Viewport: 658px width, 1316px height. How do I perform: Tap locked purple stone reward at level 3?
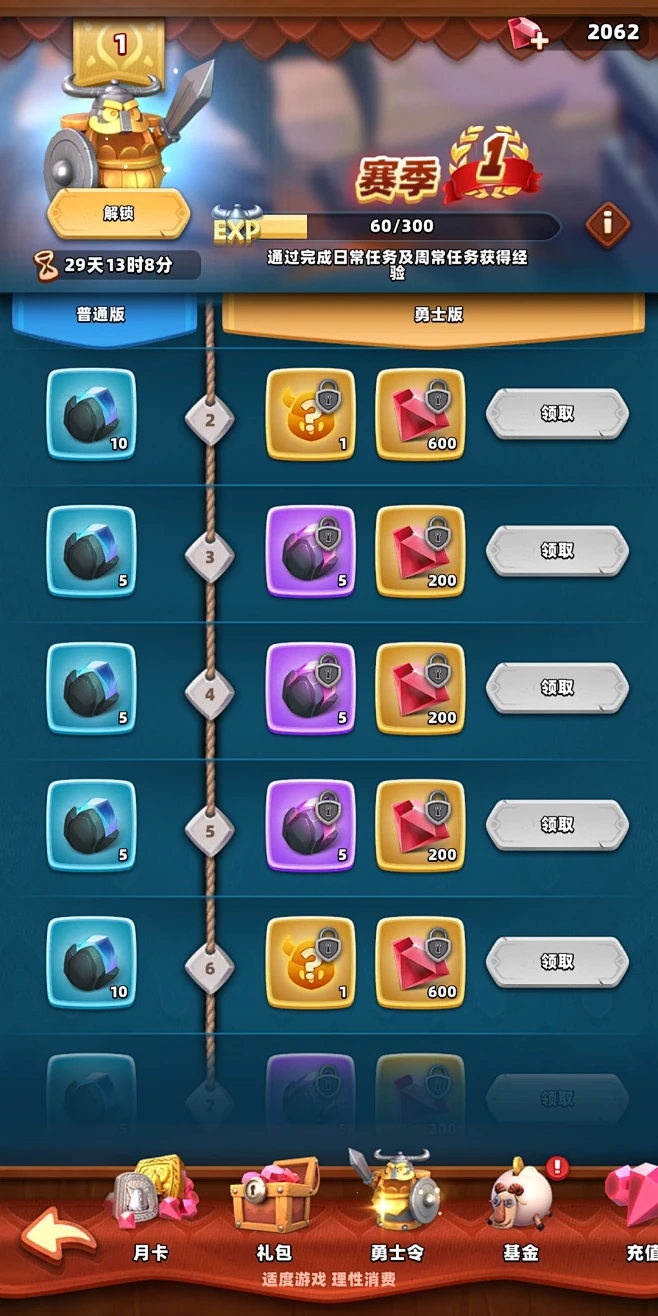[310, 551]
